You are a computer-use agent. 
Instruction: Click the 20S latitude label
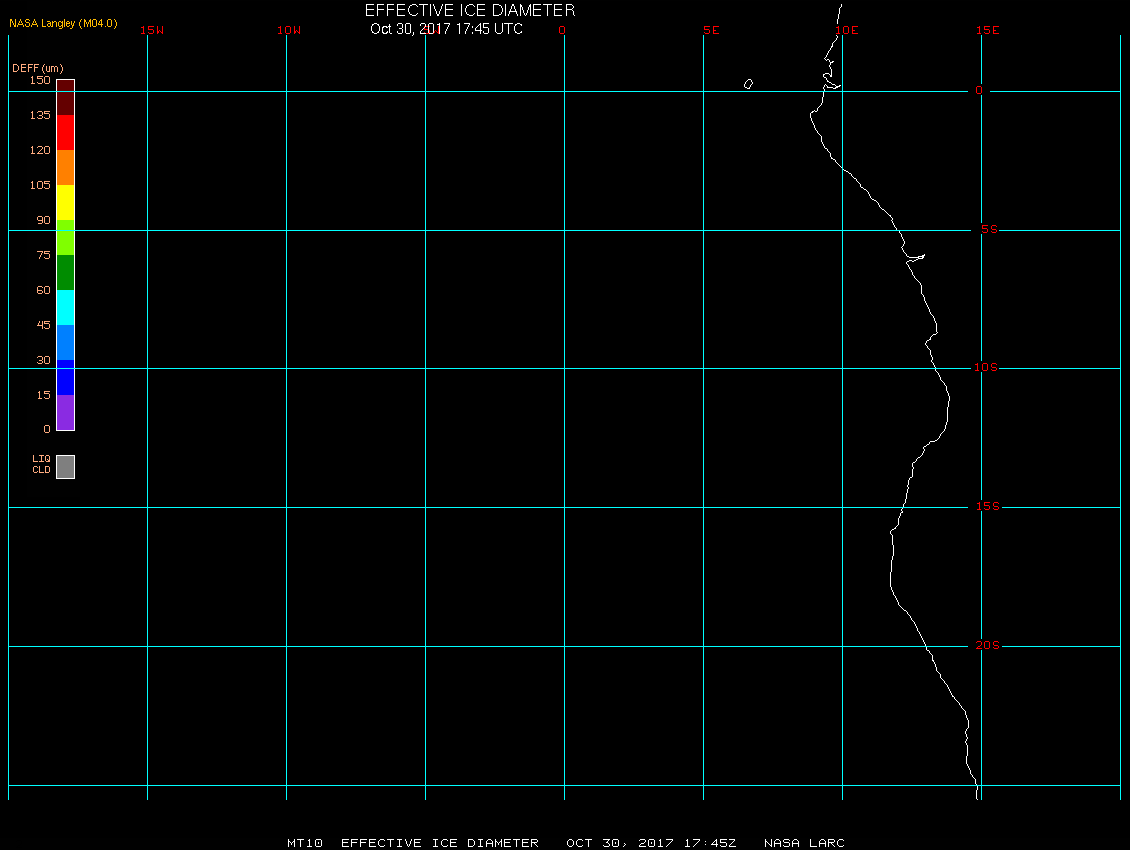point(987,645)
